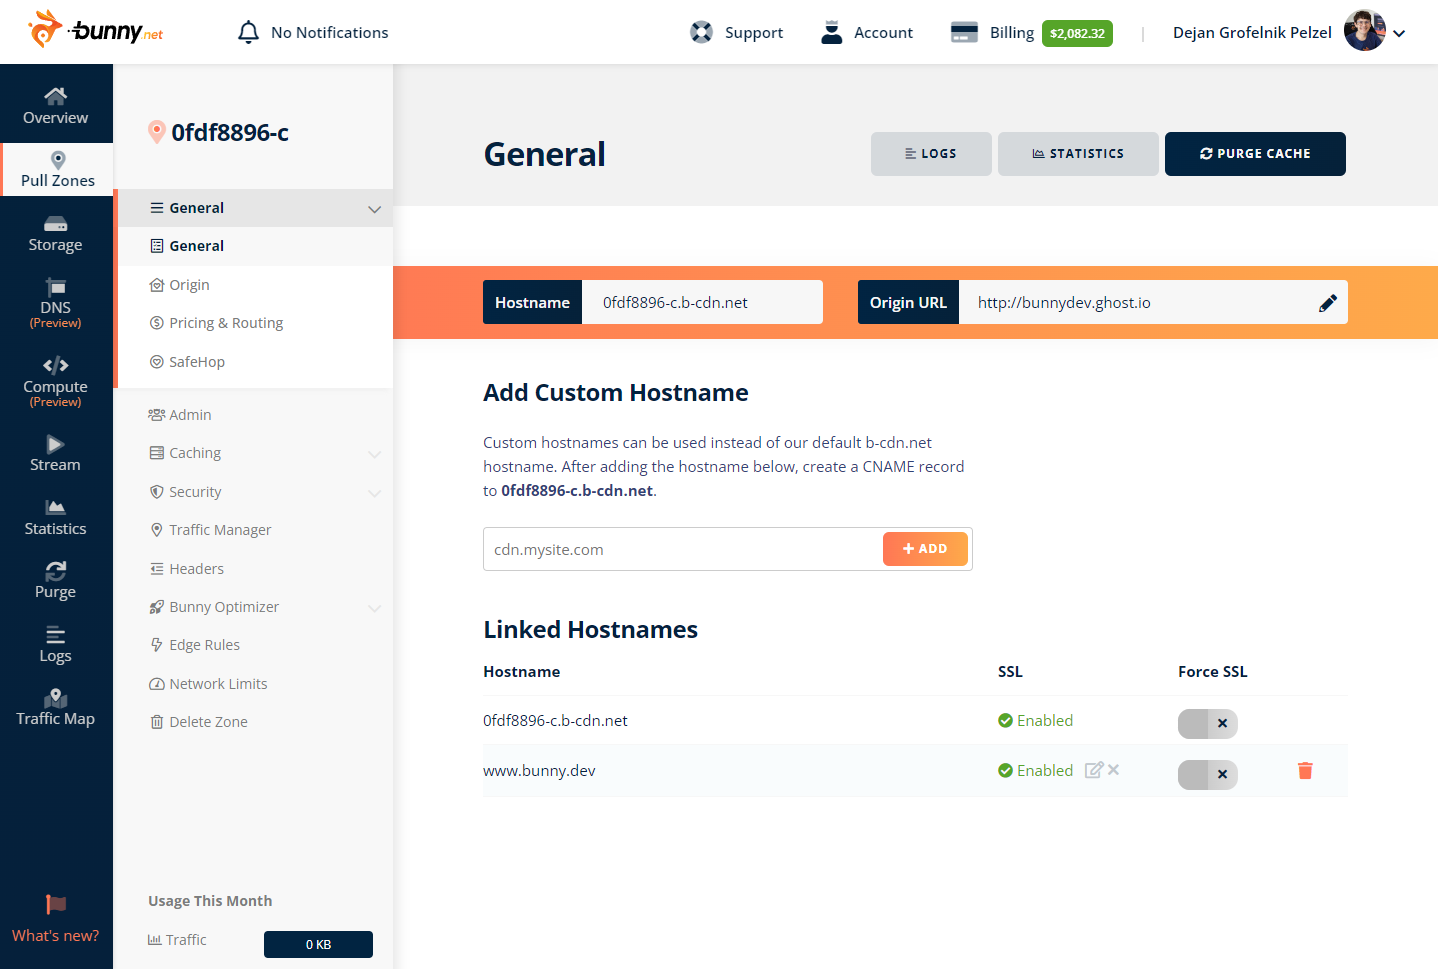Click the Traffic usage 0 KB bar
The height and width of the screenshot is (969, 1438).
click(318, 944)
